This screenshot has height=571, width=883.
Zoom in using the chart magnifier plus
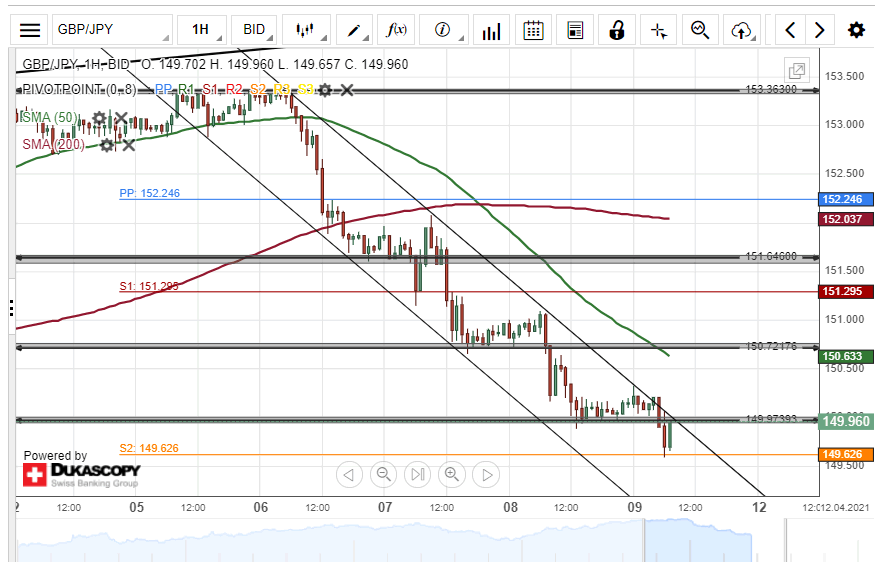(x=452, y=474)
